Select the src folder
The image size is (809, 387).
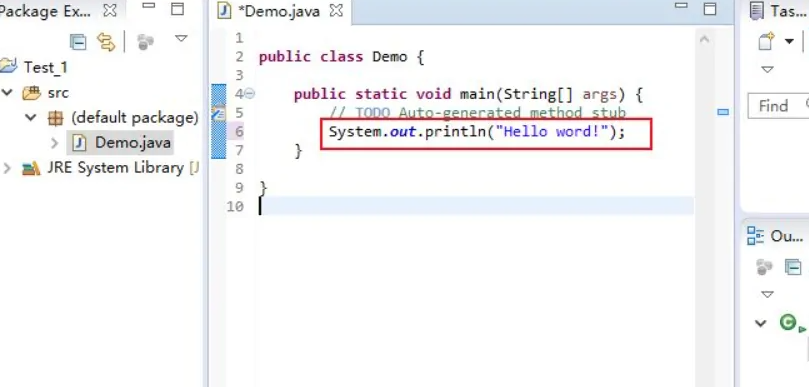point(58,93)
